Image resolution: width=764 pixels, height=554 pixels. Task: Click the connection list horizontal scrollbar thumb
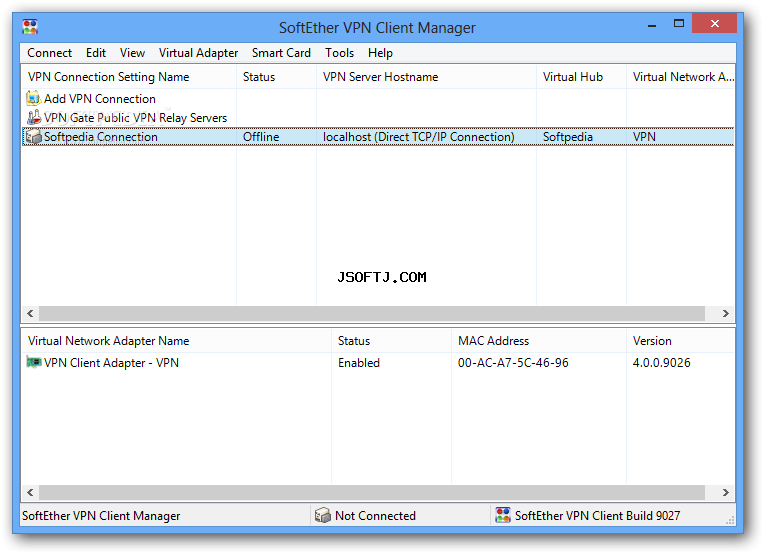point(372,313)
